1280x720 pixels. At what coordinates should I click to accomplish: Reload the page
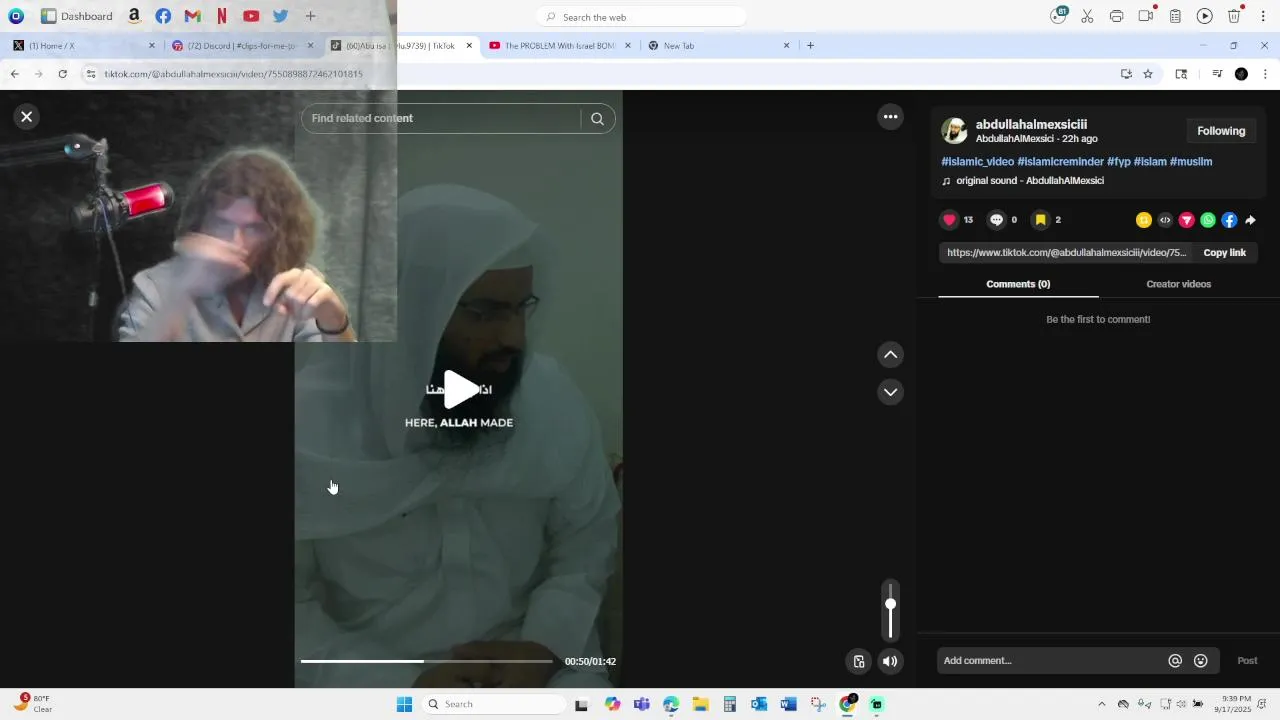point(62,74)
